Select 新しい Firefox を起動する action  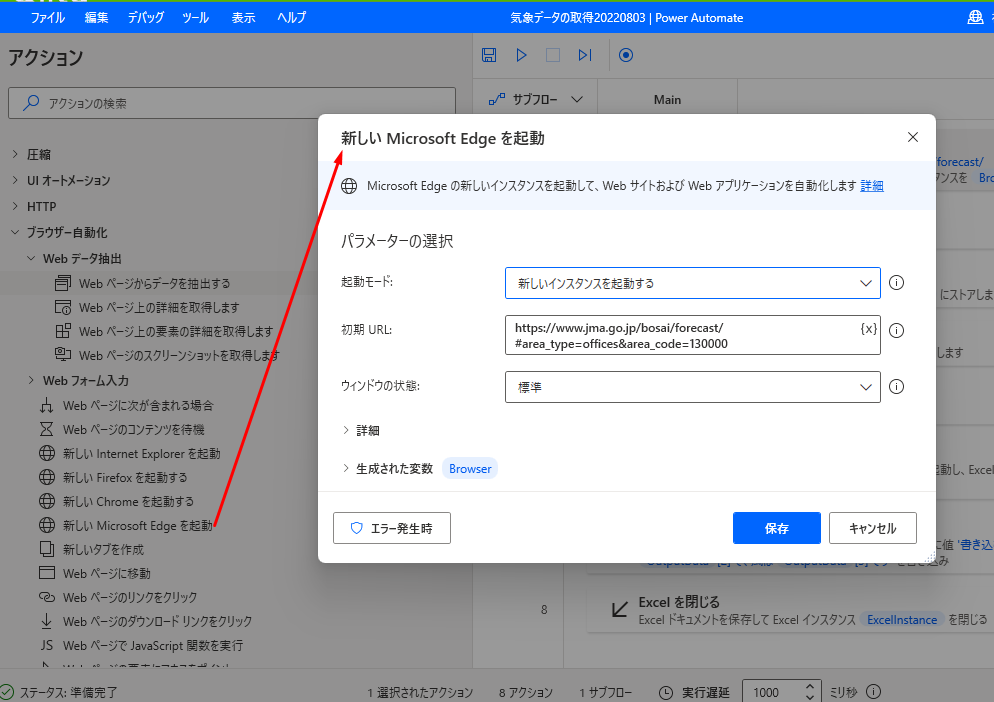pyautogui.click(x=113, y=478)
